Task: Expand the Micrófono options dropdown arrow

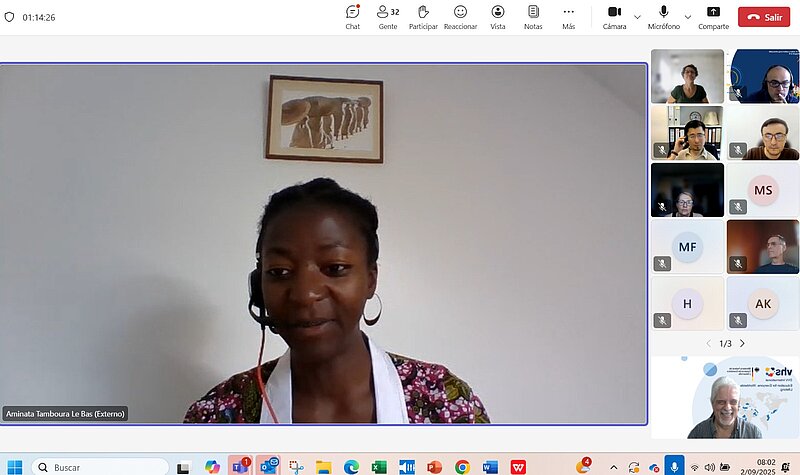Action: [x=687, y=17]
